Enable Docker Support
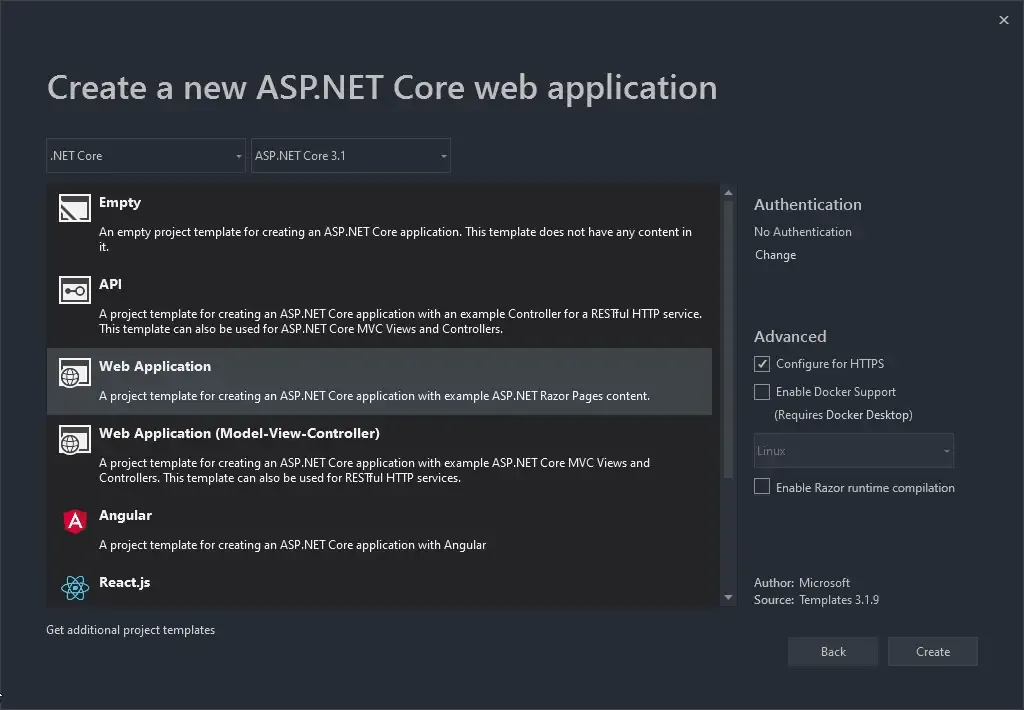The width and height of the screenshot is (1024, 710). 762,391
